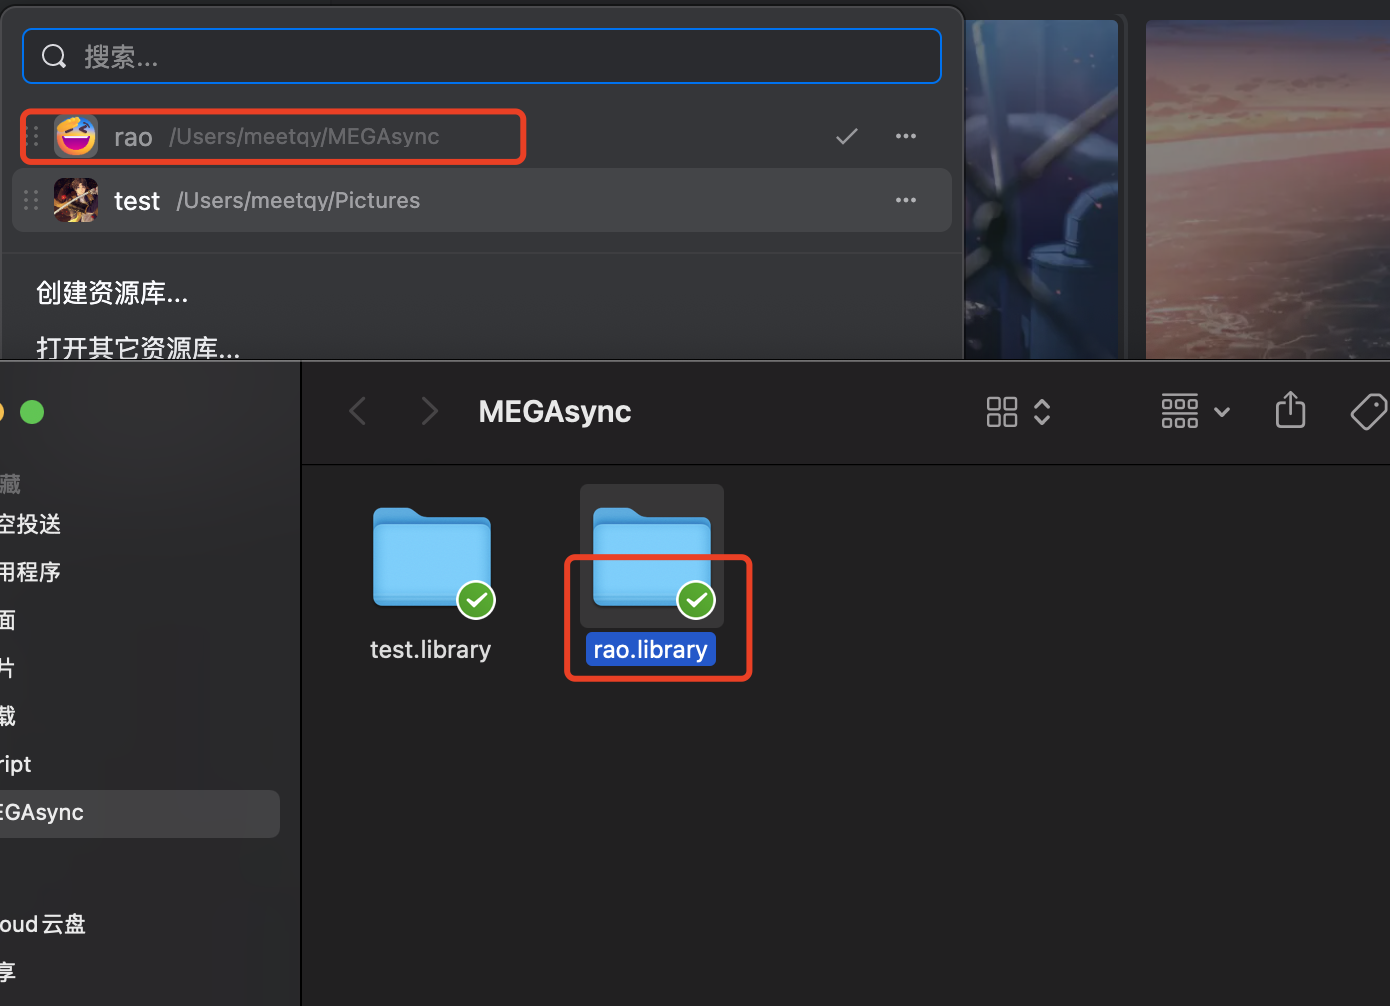Click the Finder back navigation arrow
The image size is (1390, 1006).
pos(357,410)
